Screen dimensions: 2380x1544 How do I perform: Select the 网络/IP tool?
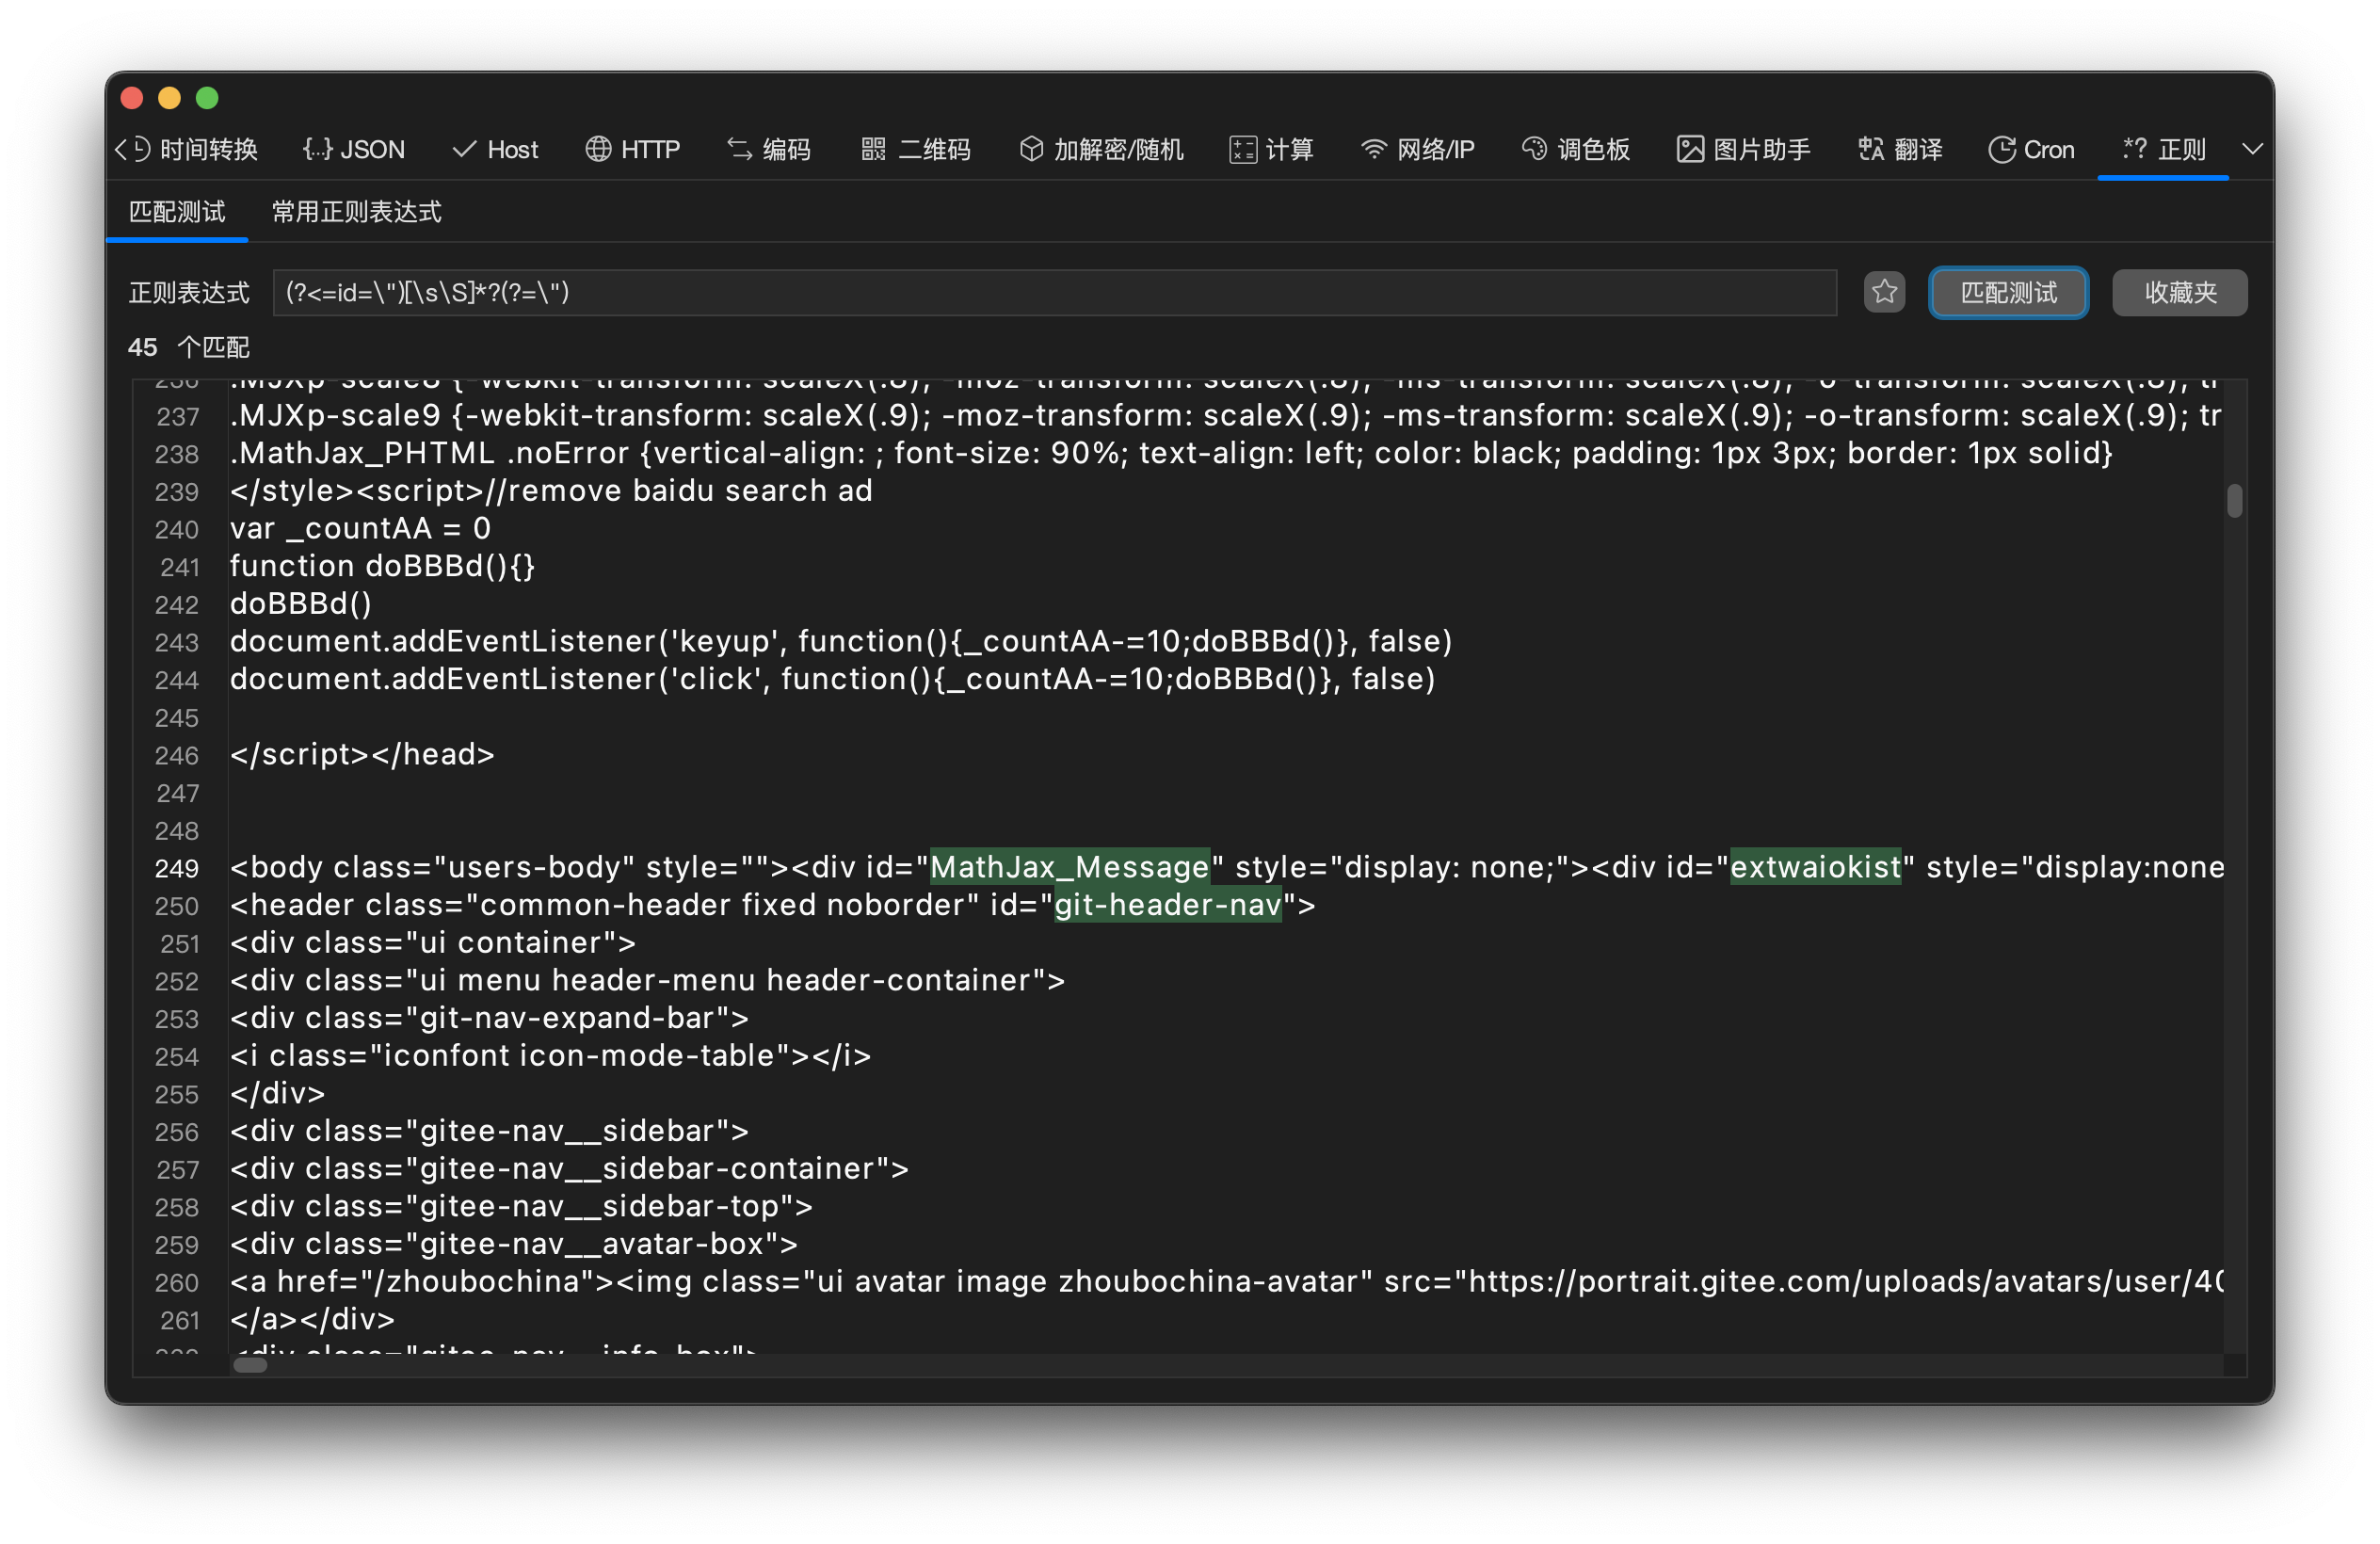[1418, 148]
